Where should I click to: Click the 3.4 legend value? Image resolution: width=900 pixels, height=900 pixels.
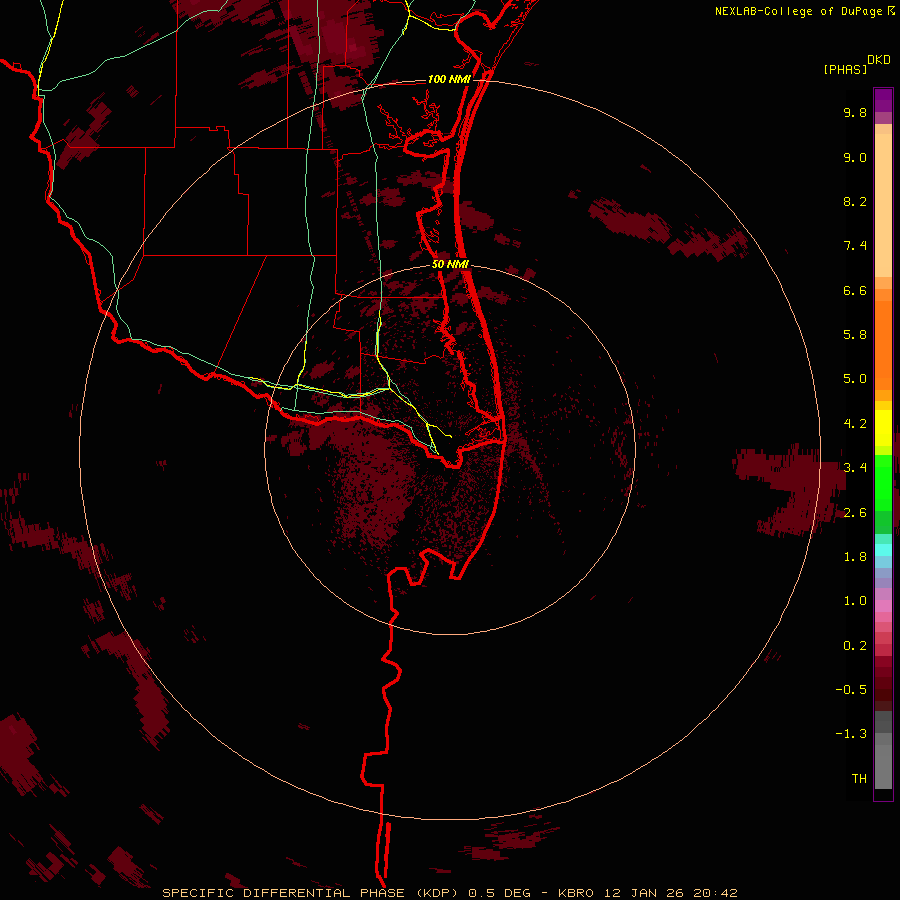coord(855,468)
